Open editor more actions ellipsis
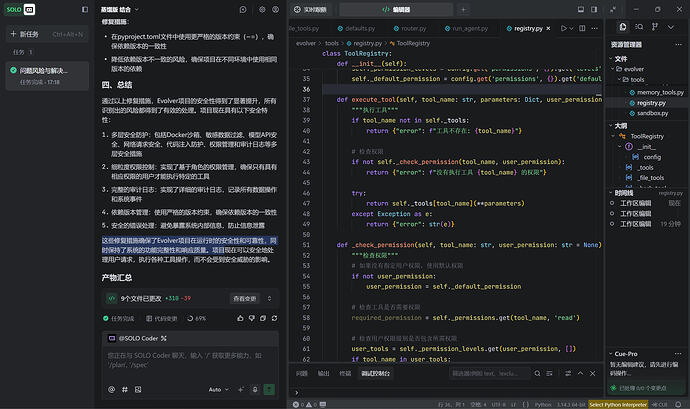This screenshot has width=690, height=409. tap(595, 28)
